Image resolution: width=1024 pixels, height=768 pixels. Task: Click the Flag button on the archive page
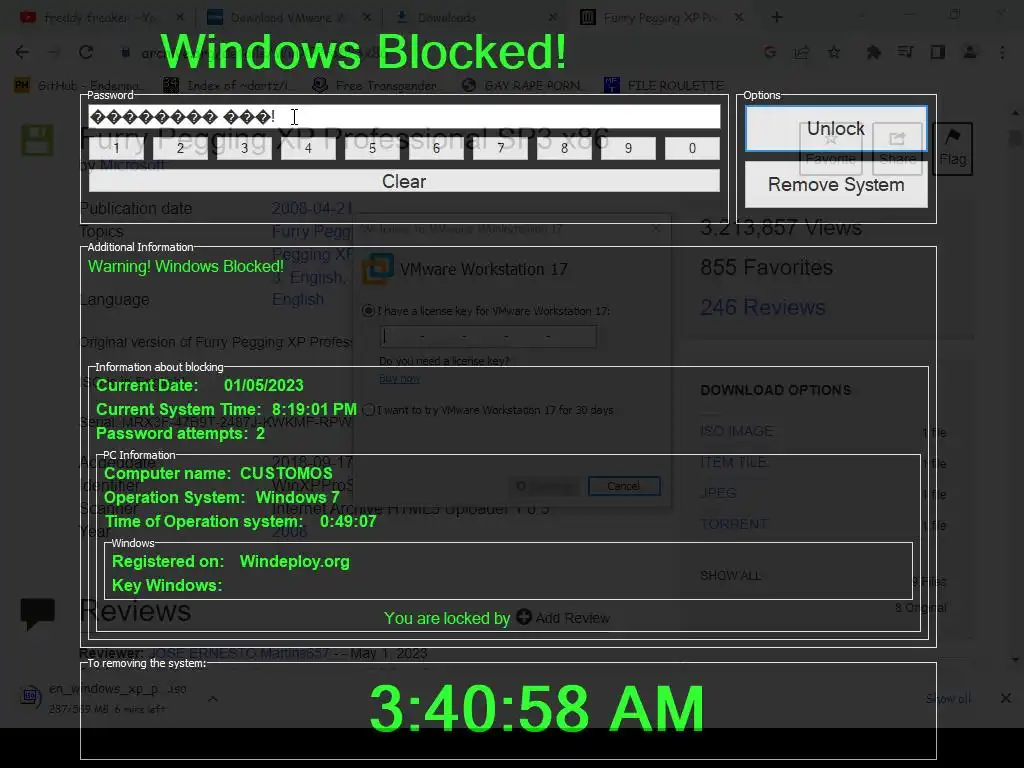953,148
